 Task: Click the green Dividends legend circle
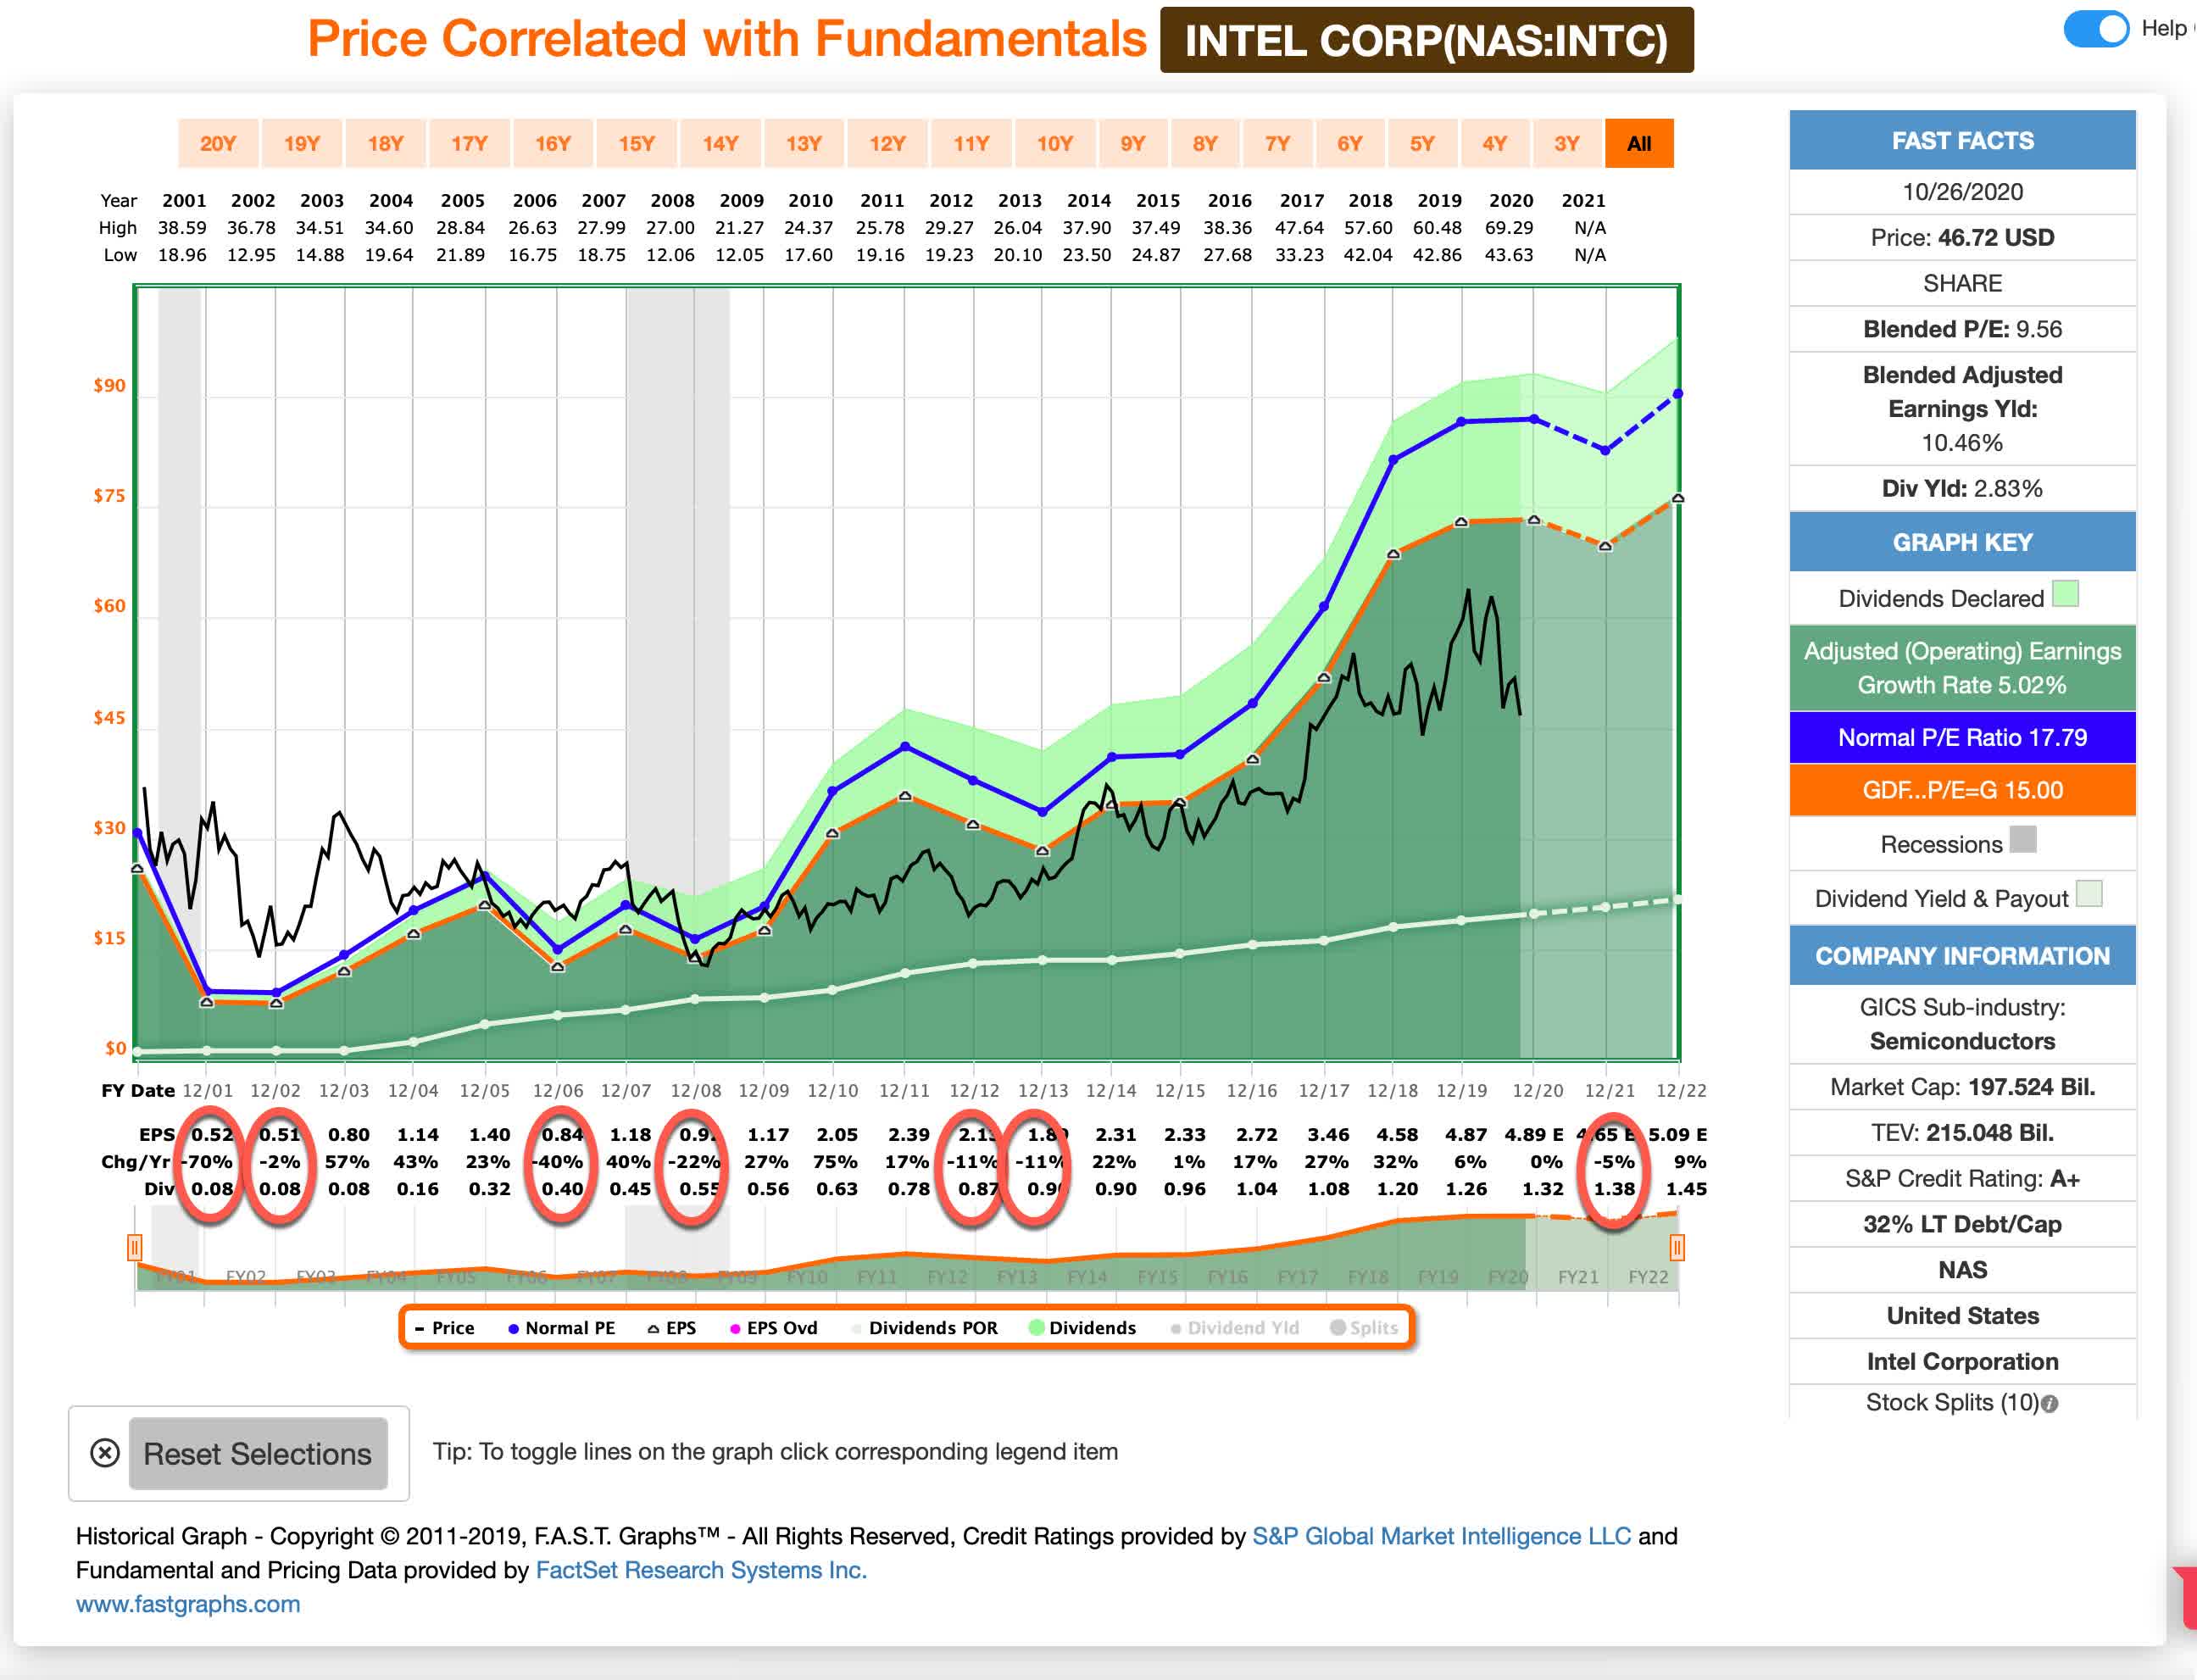pos(1036,1328)
